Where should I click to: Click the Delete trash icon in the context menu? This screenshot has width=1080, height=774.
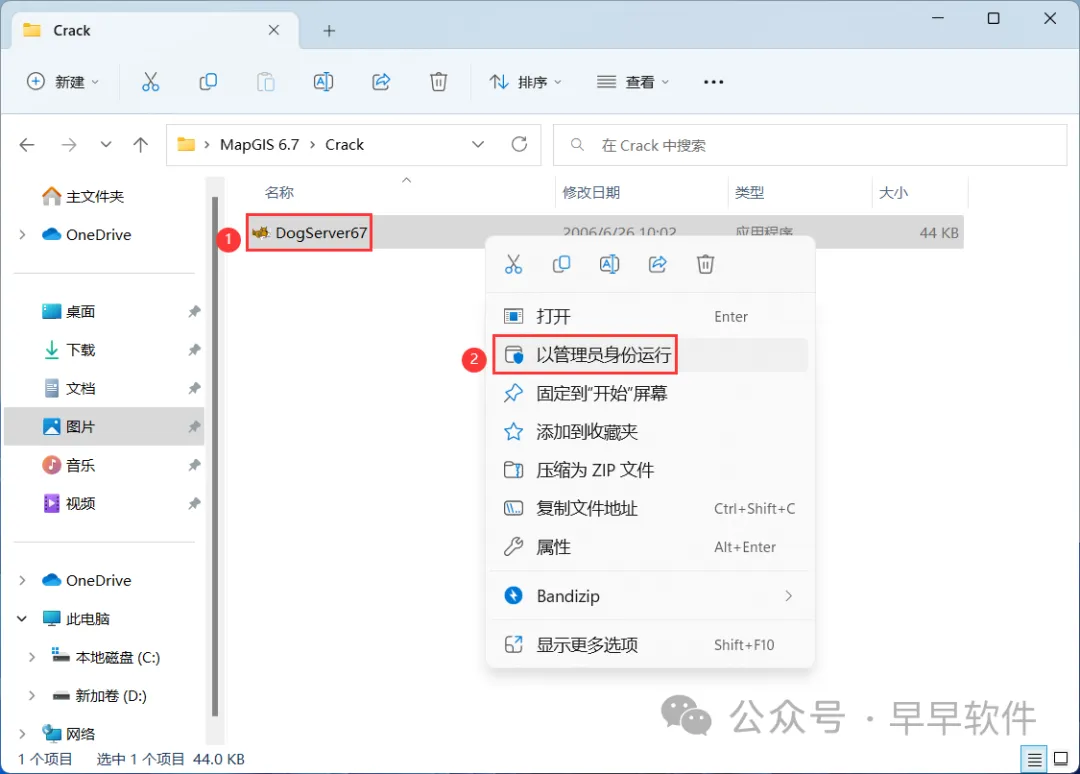point(705,264)
